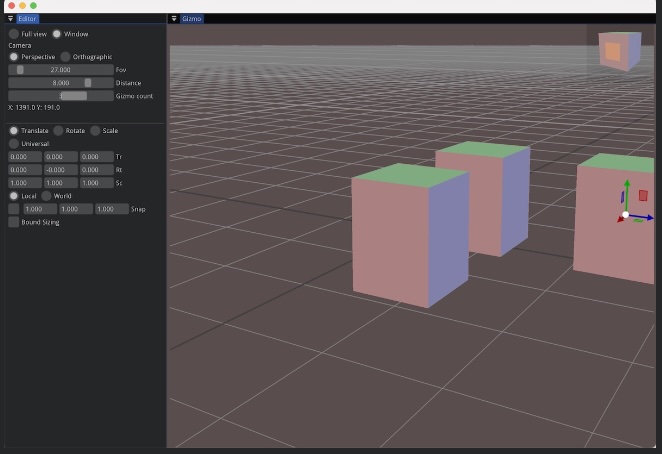Collapse the Gizmo window using its triangle
This screenshot has width=662, height=454.
pyautogui.click(x=174, y=19)
